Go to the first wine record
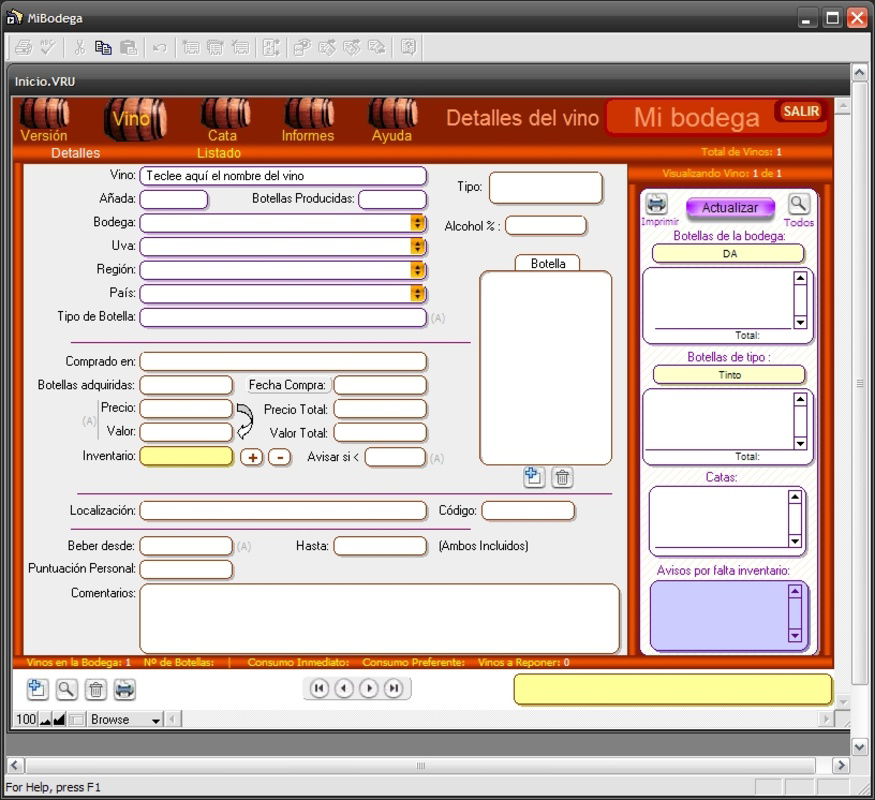875x800 pixels. [x=319, y=688]
